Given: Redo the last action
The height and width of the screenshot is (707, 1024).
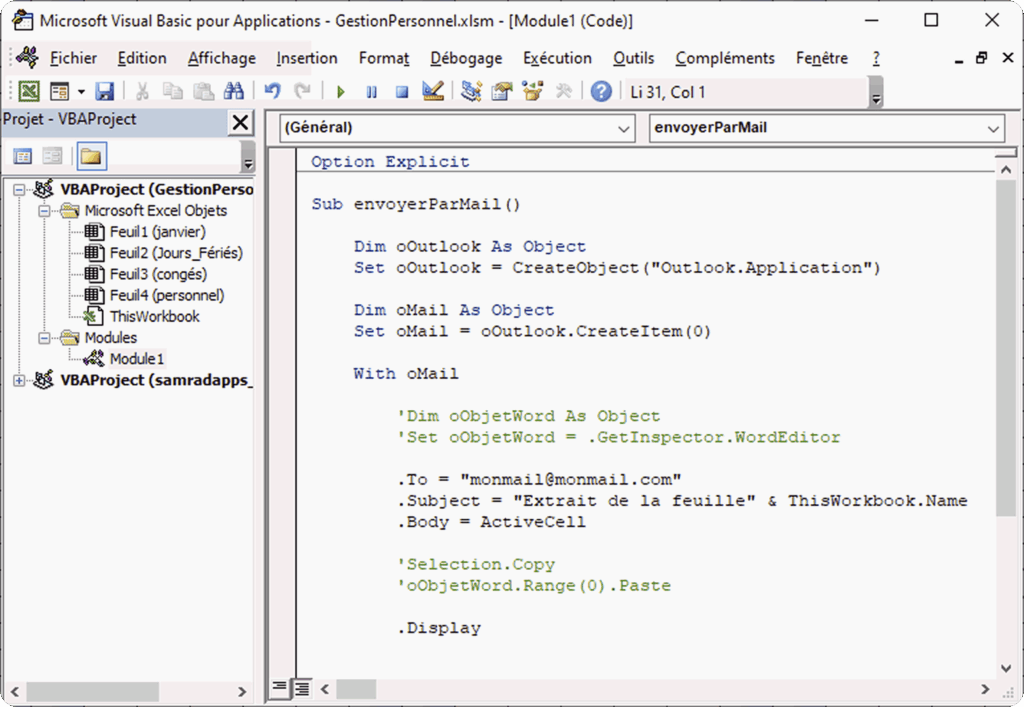Looking at the screenshot, I should [x=302, y=91].
